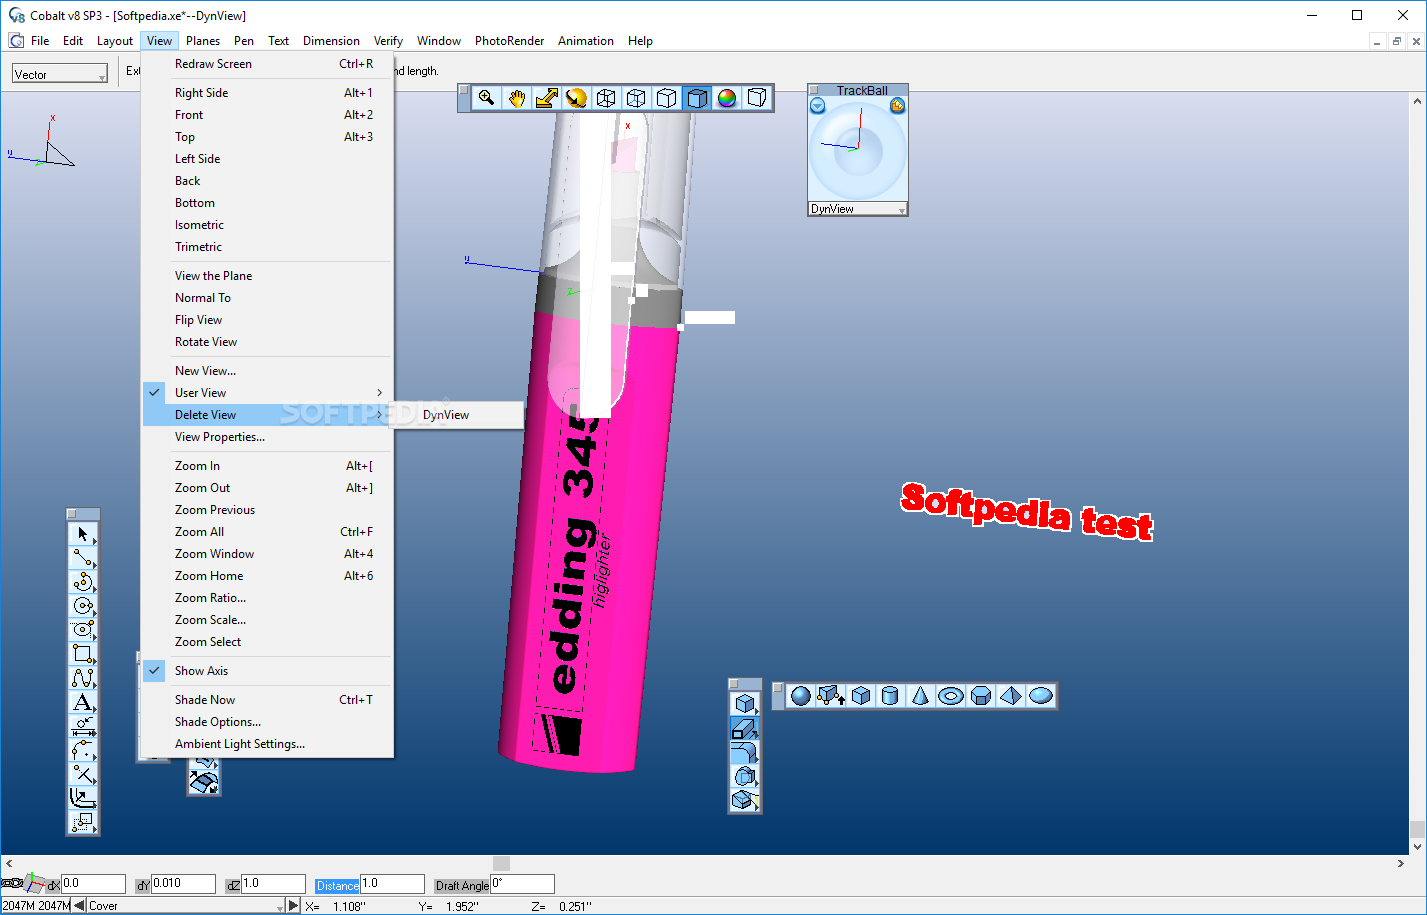Click the Distance input field
Screen dimensions: 1427x915
(x=392, y=884)
